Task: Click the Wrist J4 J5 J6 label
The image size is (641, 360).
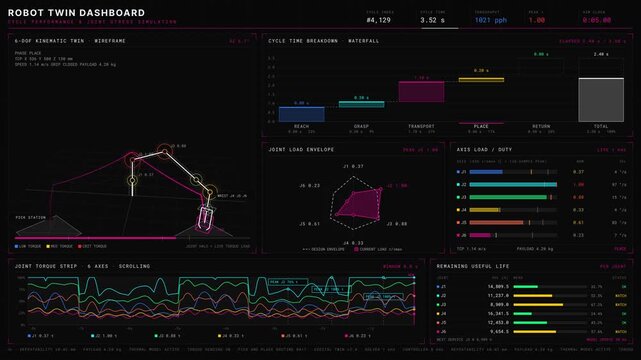Action: pyautogui.click(x=232, y=196)
